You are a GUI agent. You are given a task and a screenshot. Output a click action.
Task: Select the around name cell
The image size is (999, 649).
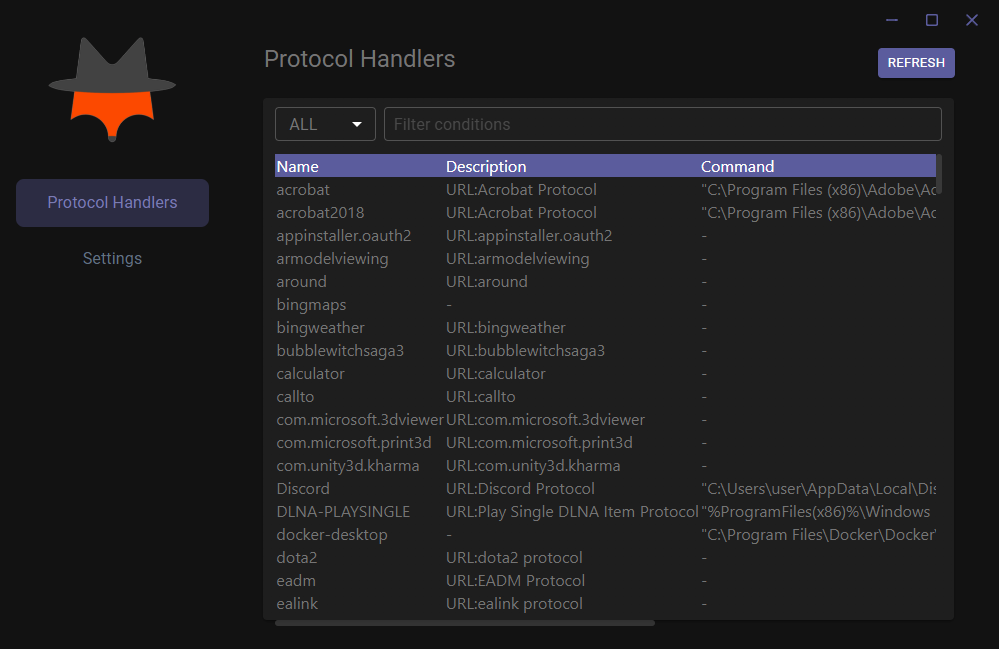pos(301,282)
